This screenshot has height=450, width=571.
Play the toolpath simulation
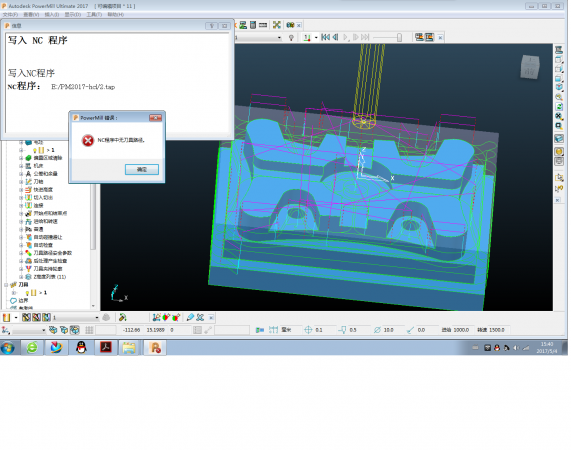coord(346,37)
